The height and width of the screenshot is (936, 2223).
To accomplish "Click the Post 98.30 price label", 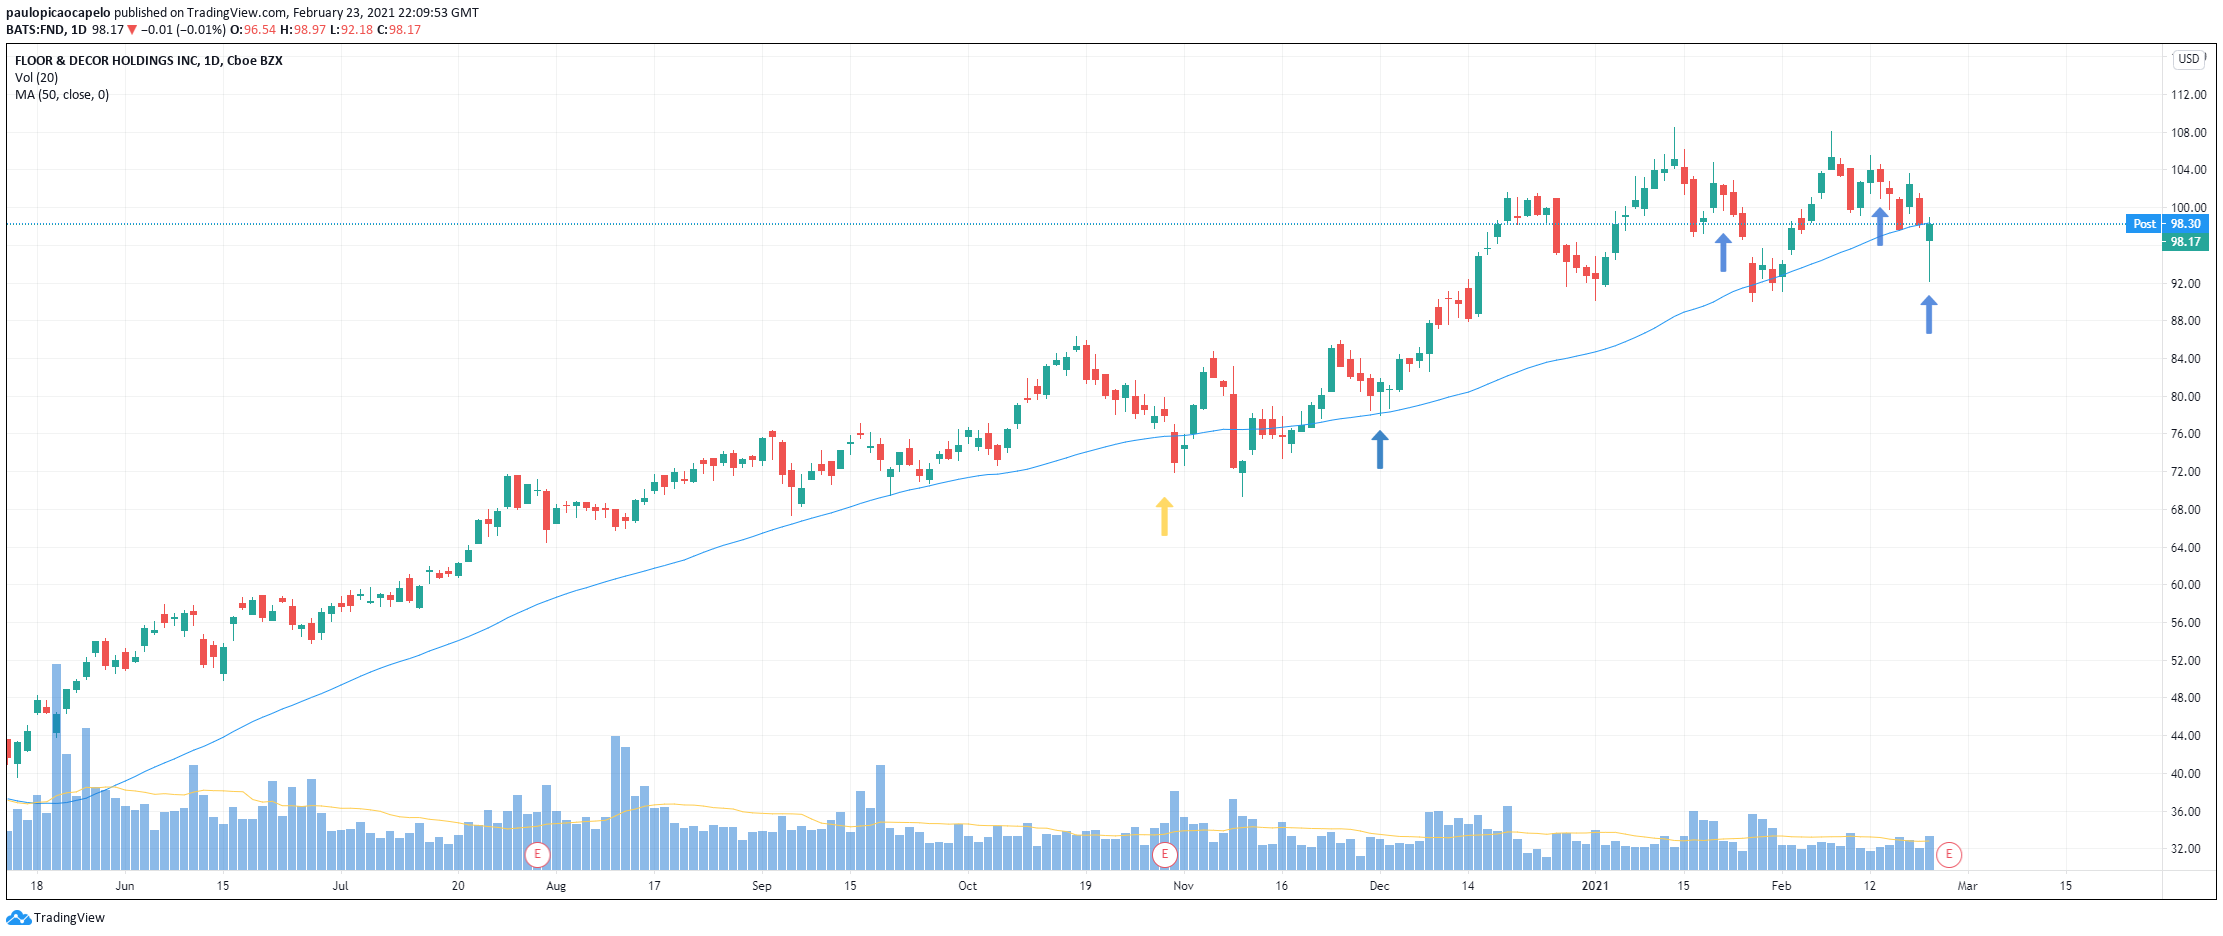I will point(2166,224).
